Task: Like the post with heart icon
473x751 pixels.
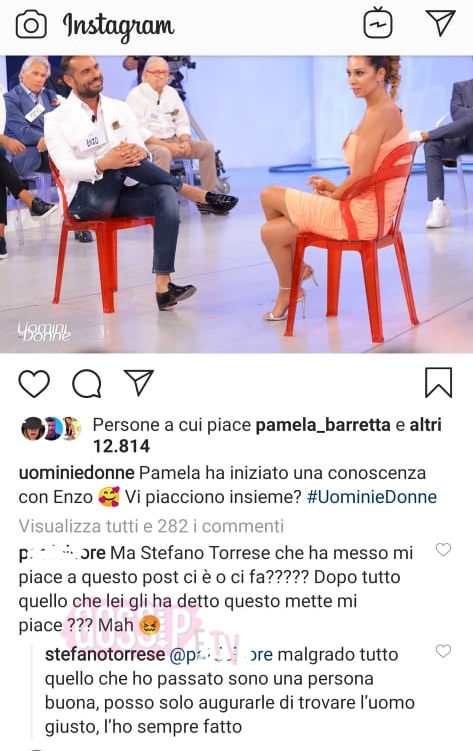Action: [x=34, y=383]
